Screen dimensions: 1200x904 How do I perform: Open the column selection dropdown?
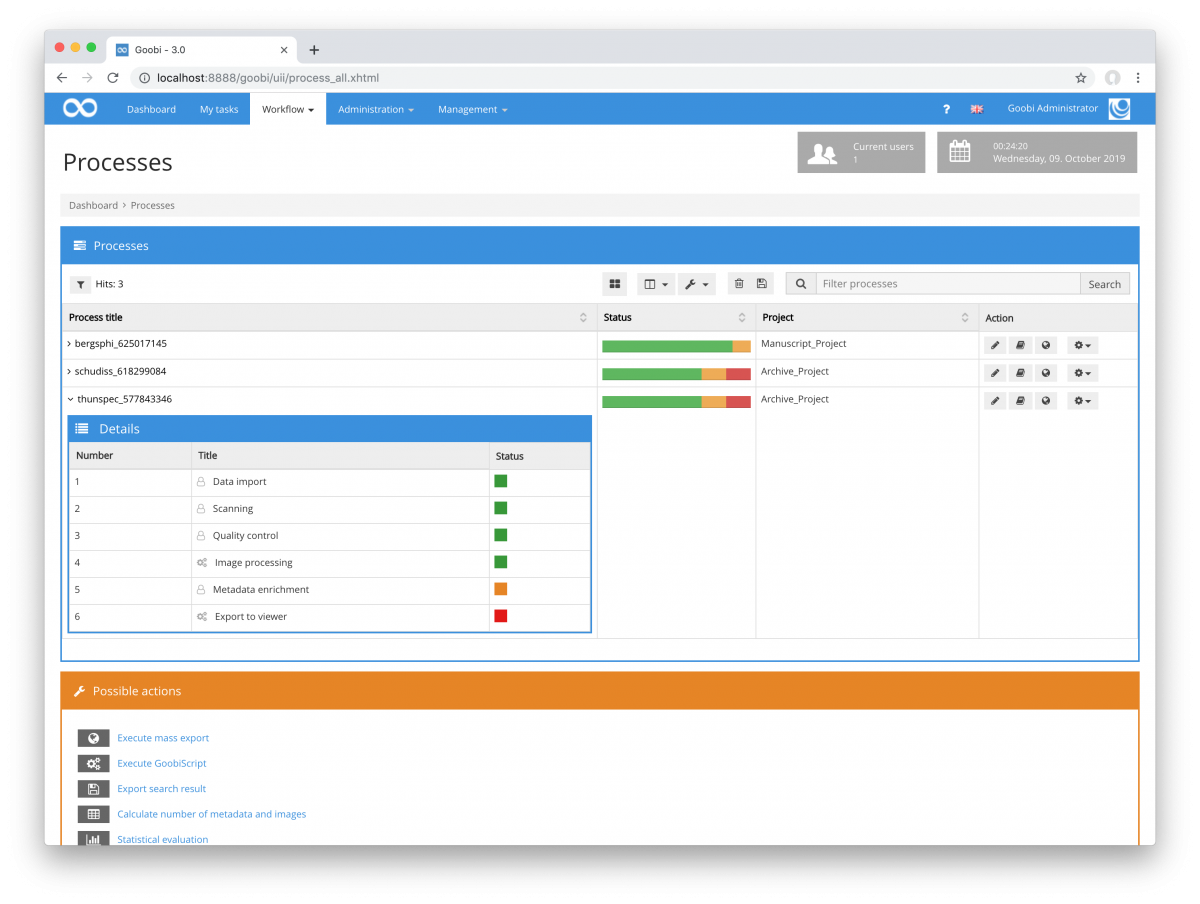coord(655,284)
